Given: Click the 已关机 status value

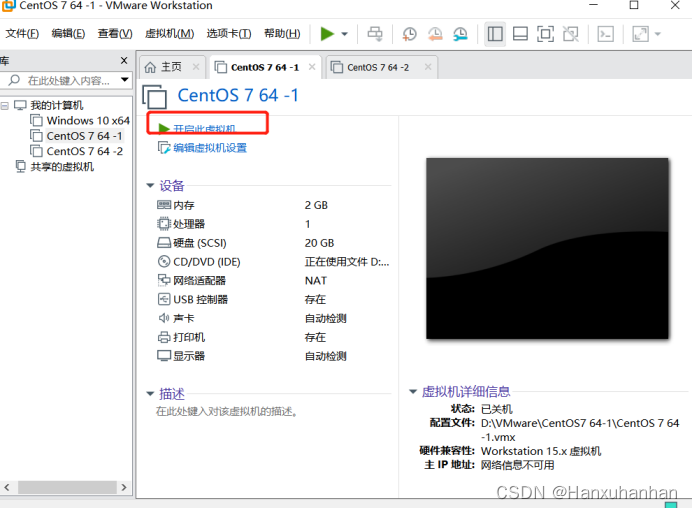Looking at the screenshot, I should (496, 409).
